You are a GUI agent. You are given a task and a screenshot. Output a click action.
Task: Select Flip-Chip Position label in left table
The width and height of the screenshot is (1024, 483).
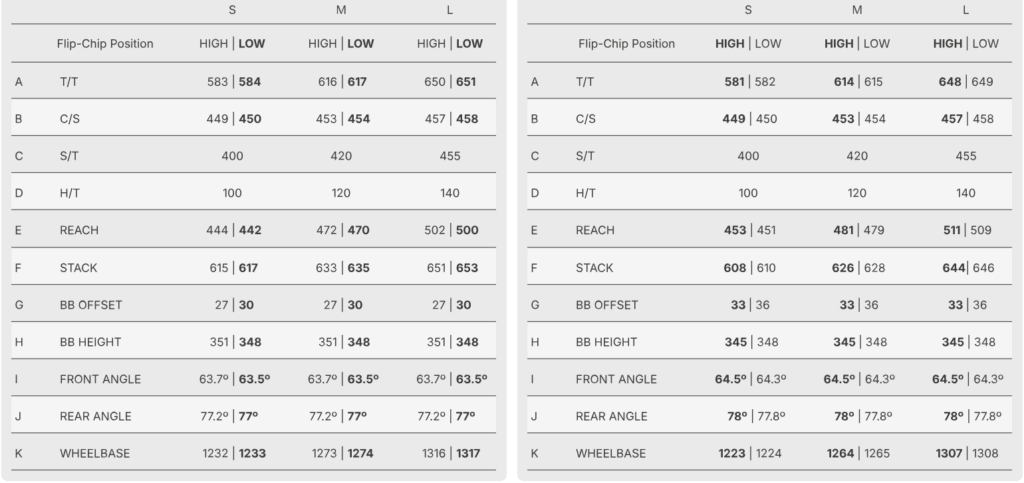[x=106, y=44]
